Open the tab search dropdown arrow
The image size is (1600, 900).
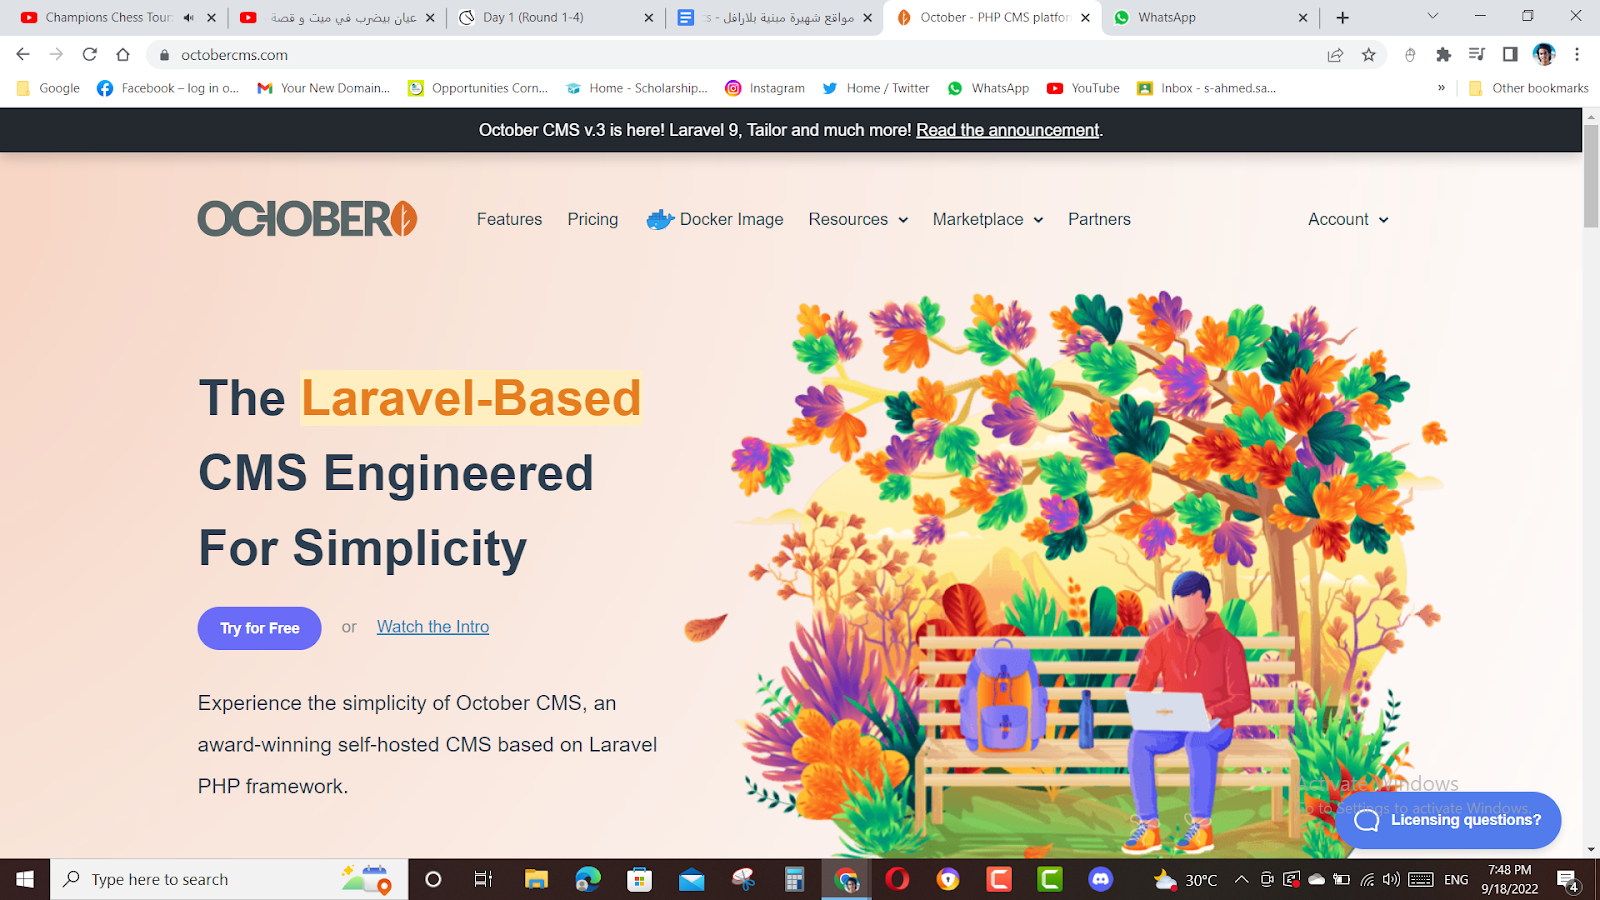[x=1432, y=17]
